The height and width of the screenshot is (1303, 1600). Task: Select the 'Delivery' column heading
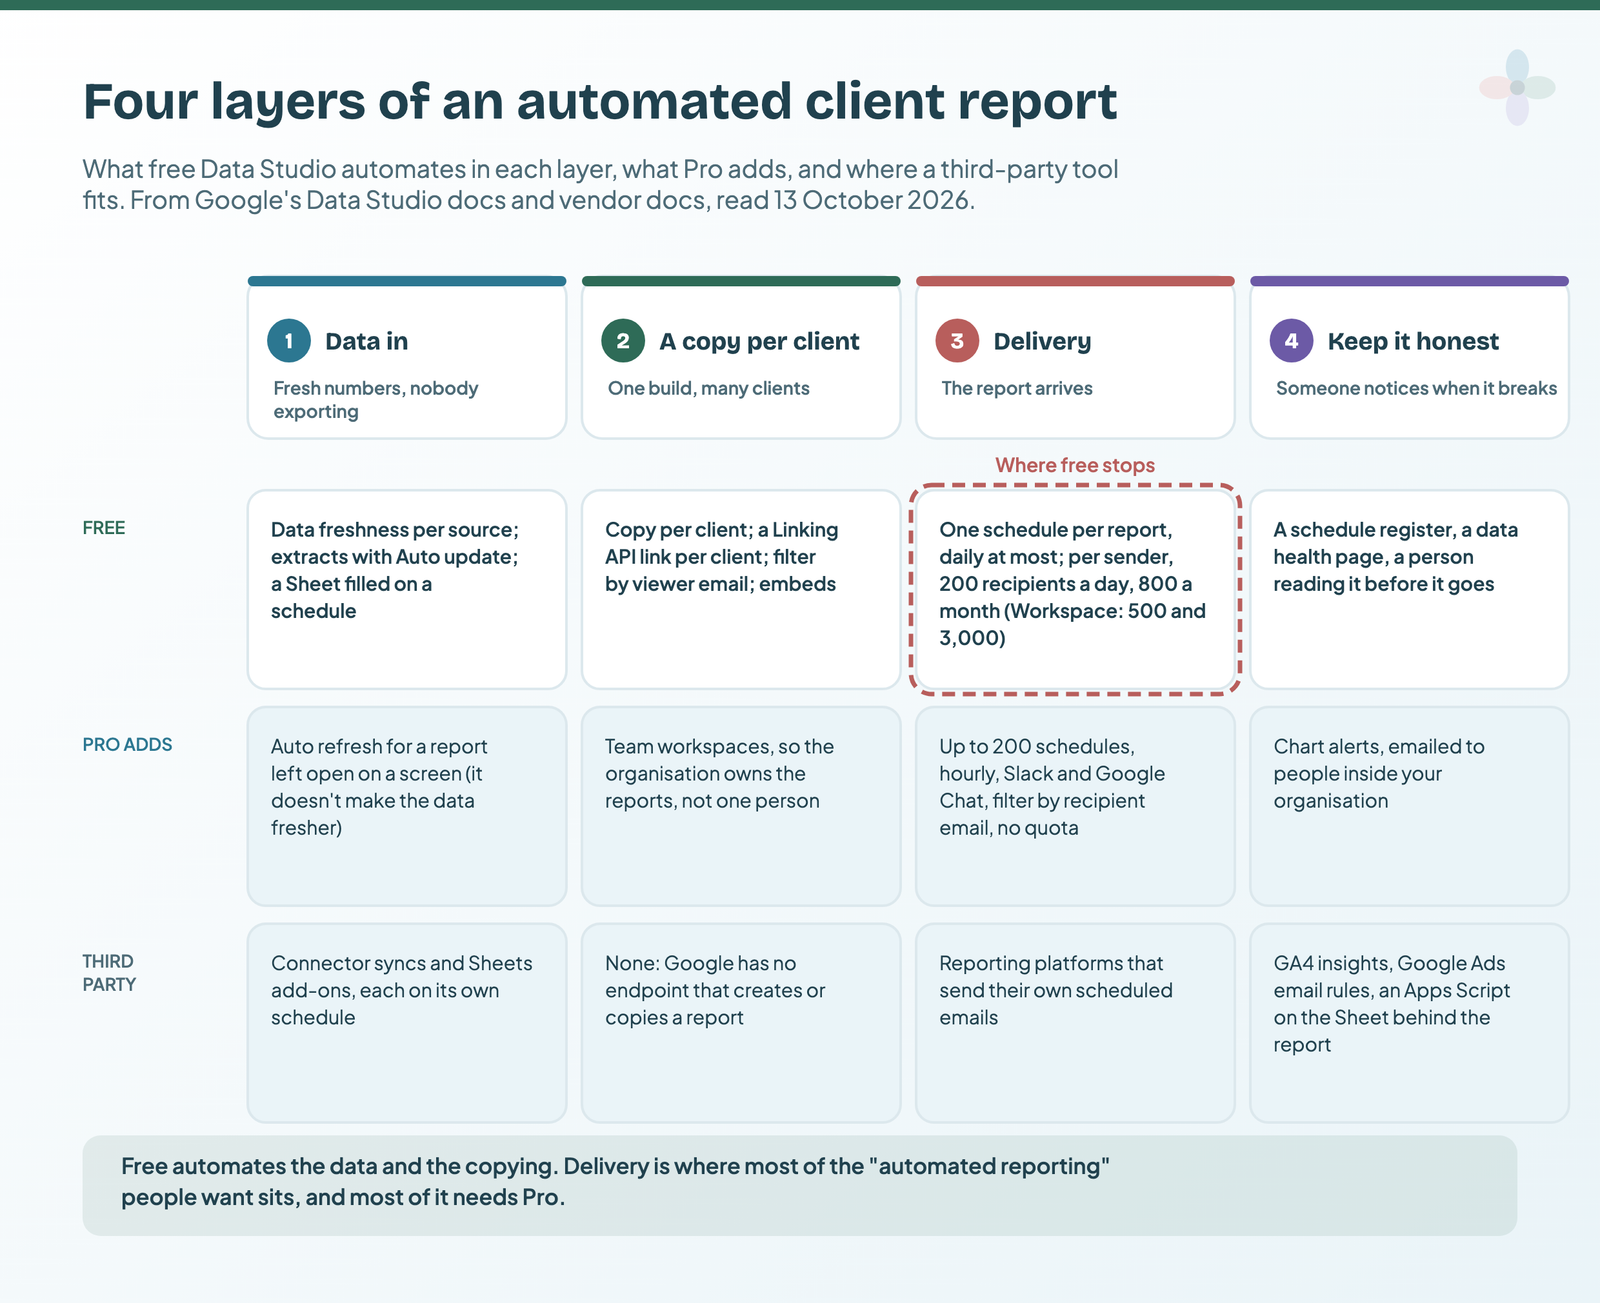[1042, 342]
